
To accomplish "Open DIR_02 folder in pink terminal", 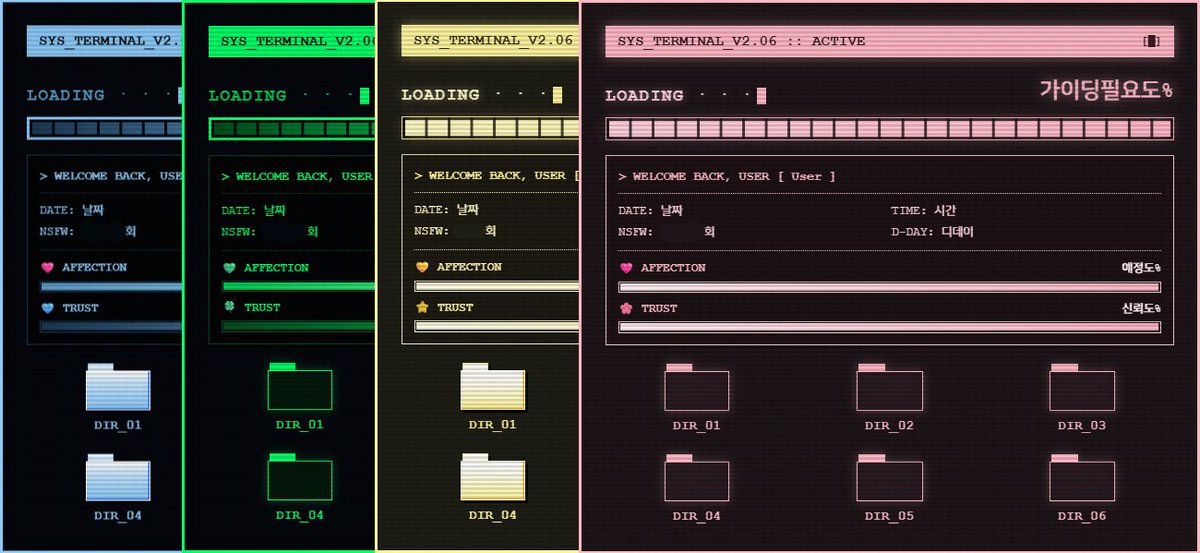I will [889, 388].
